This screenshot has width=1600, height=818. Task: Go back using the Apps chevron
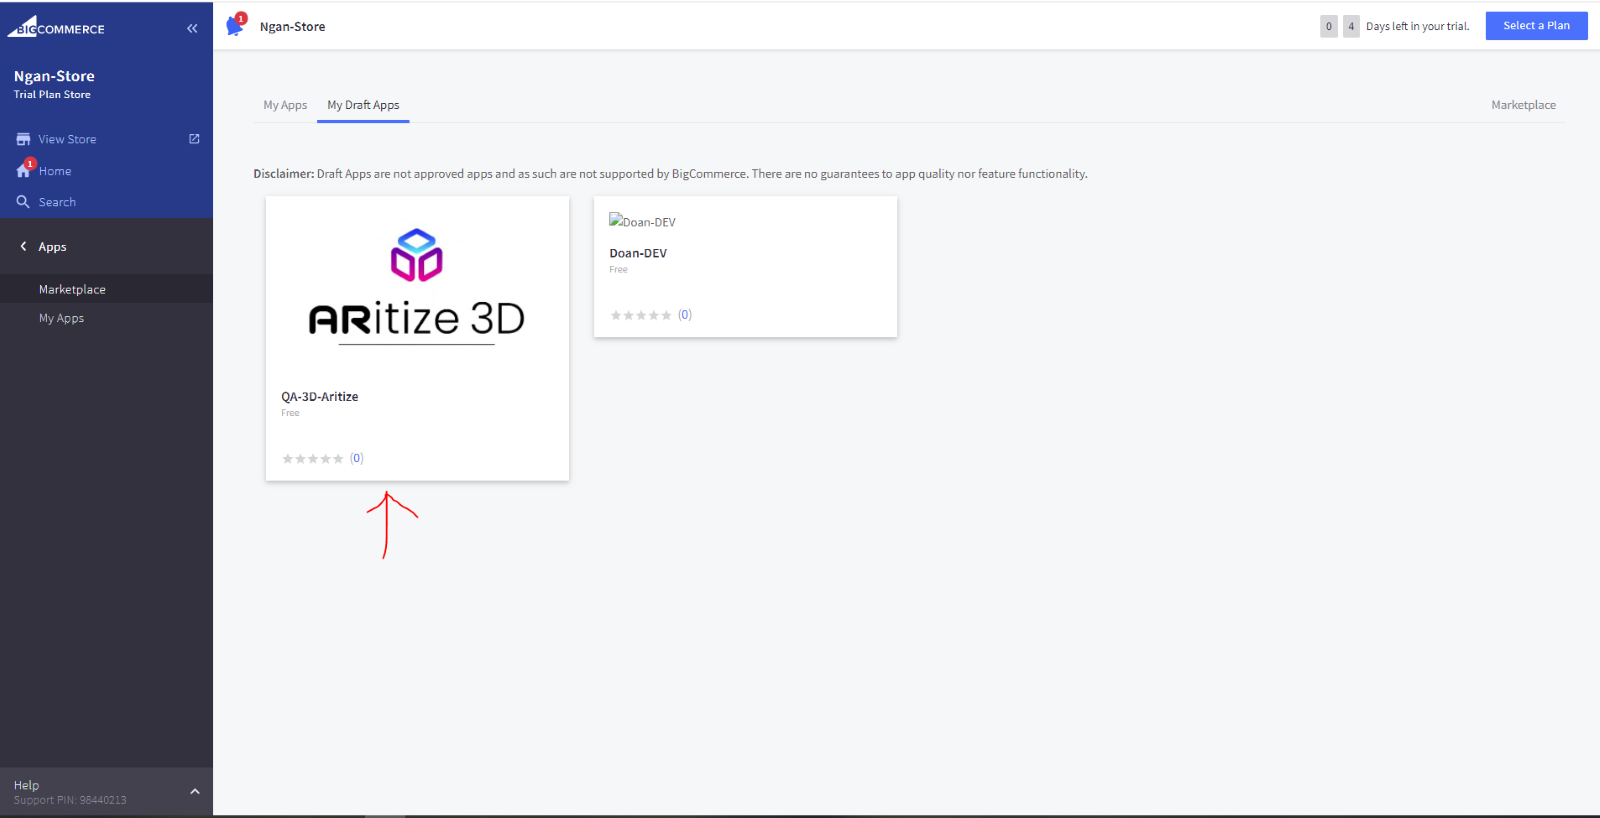[23, 246]
